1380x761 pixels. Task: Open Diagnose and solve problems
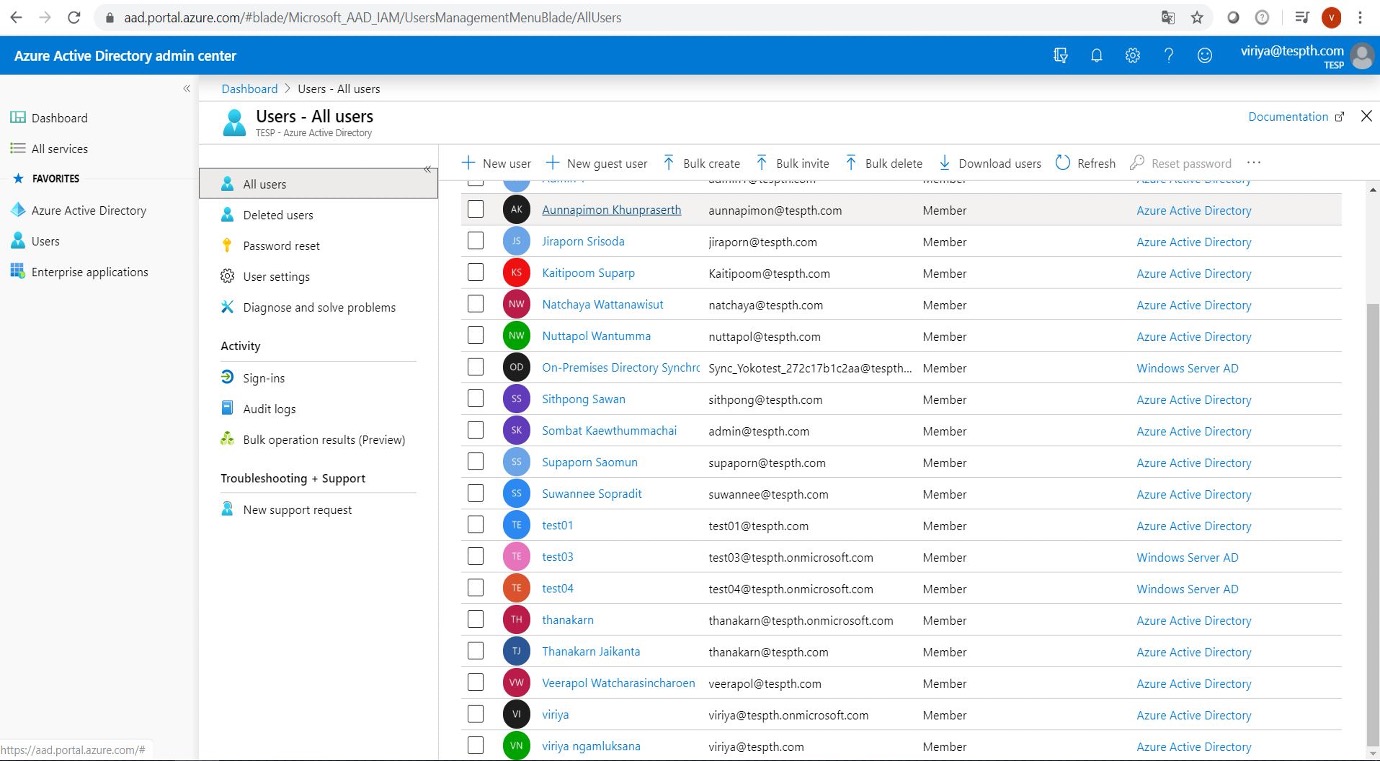(318, 308)
